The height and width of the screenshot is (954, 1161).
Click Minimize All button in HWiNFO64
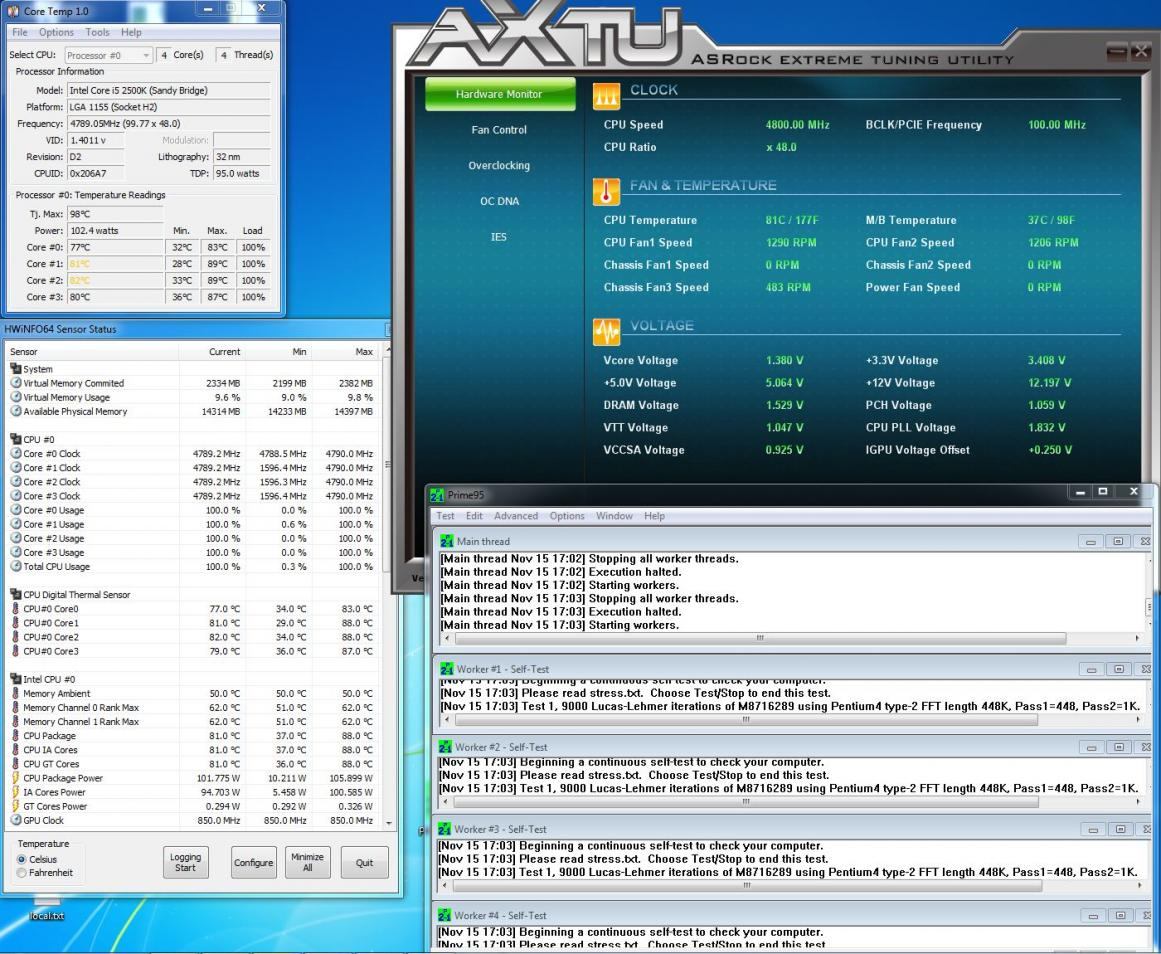click(307, 862)
